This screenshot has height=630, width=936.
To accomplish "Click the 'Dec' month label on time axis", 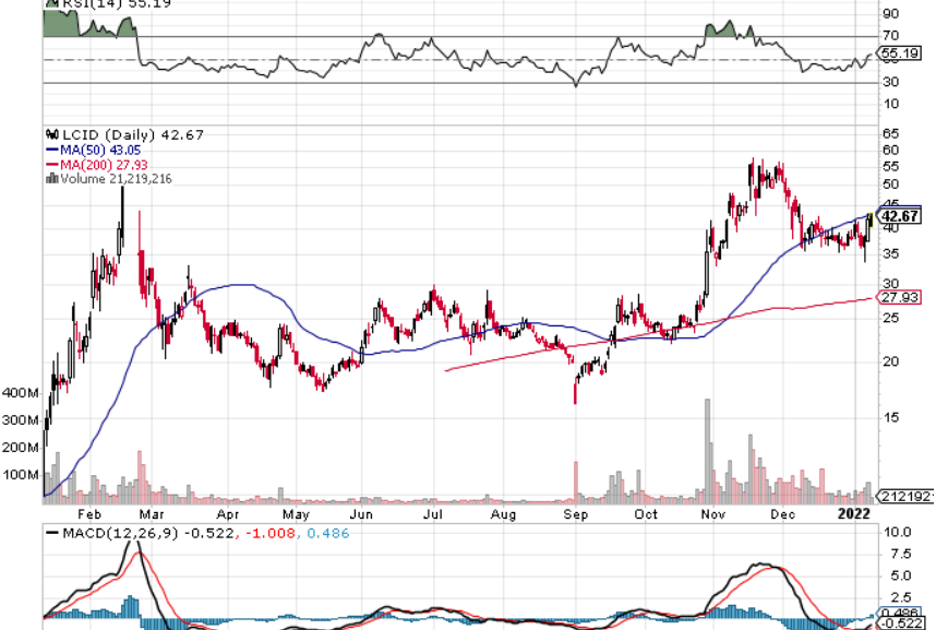I will point(783,514).
